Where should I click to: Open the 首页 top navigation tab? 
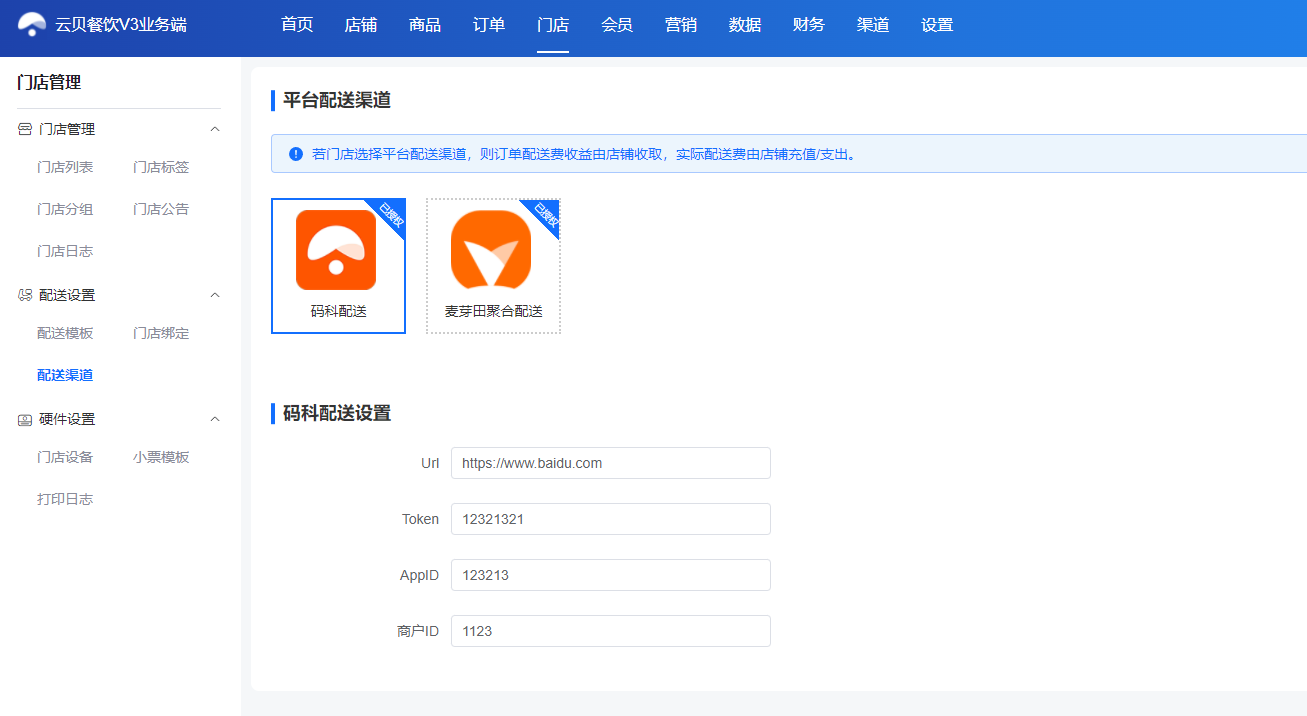[x=297, y=25]
